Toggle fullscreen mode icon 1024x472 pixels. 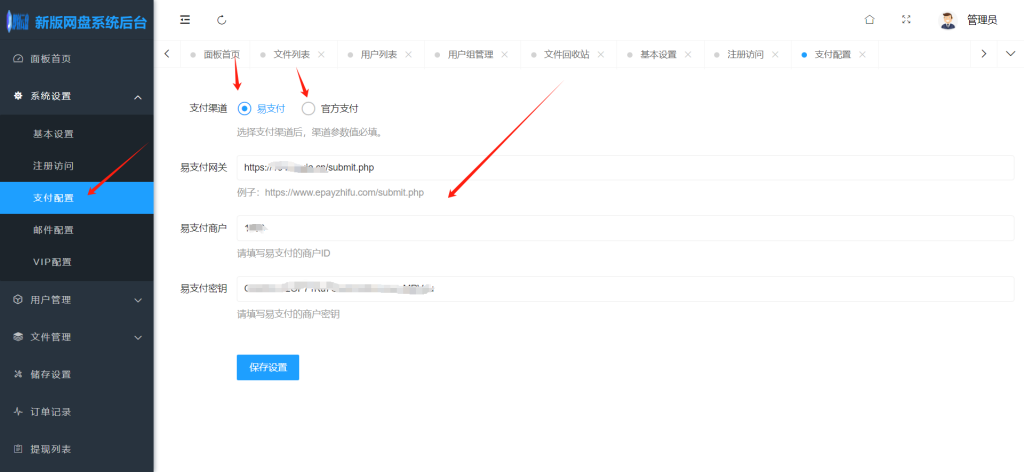coord(906,20)
